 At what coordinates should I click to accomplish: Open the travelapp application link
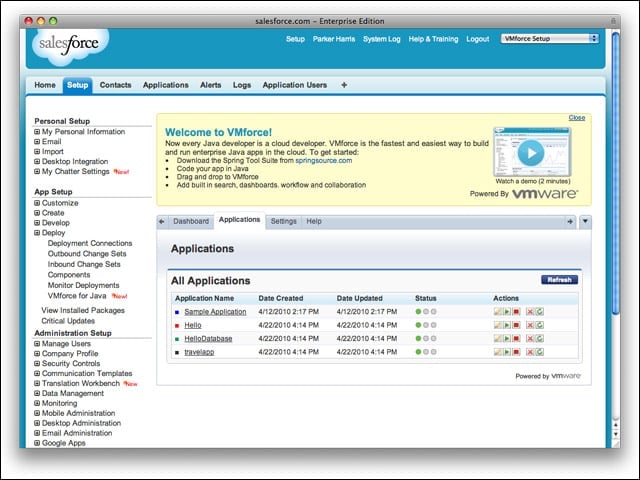point(199,352)
